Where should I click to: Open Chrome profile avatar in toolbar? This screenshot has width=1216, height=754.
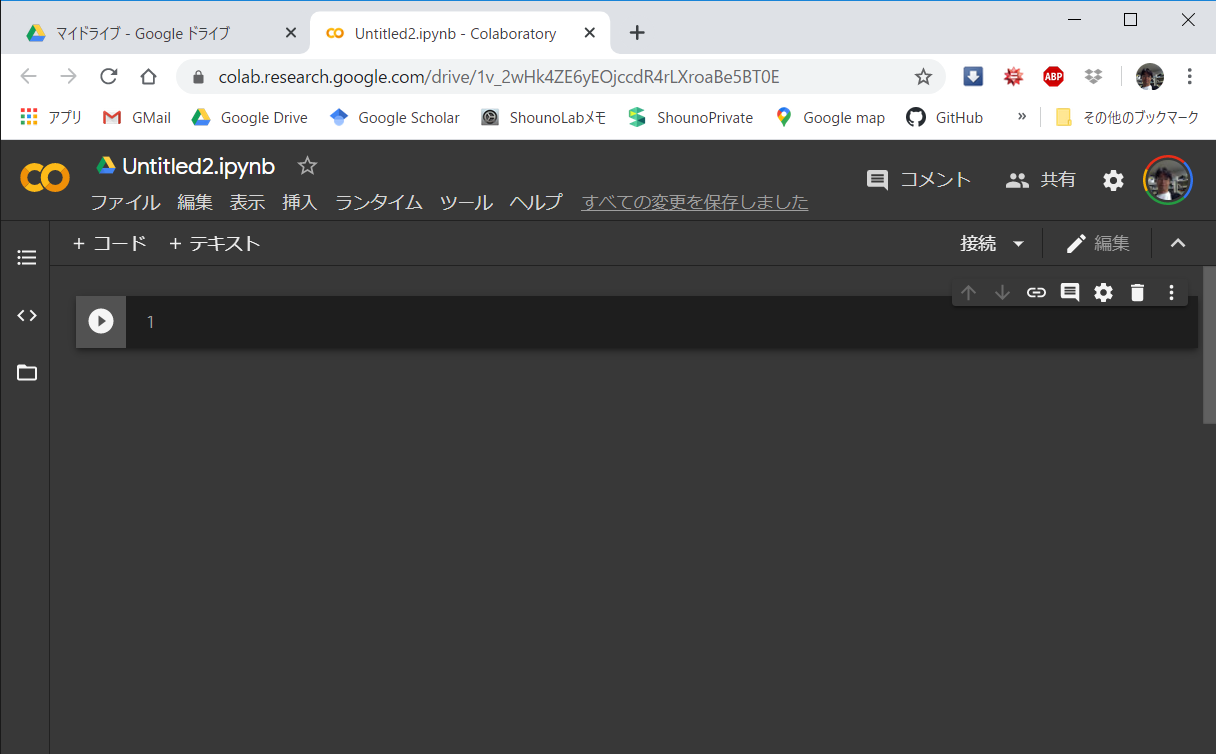[x=1150, y=77]
